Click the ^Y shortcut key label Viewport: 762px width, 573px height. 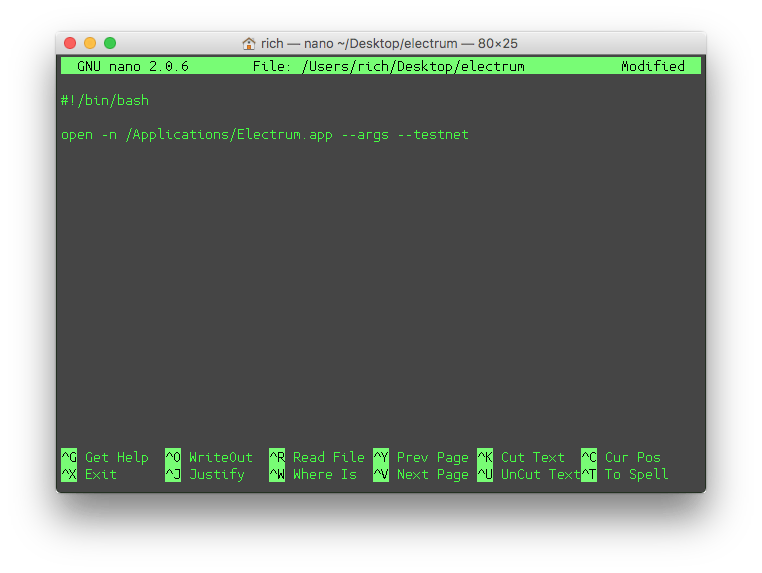(x=381, y=457)
